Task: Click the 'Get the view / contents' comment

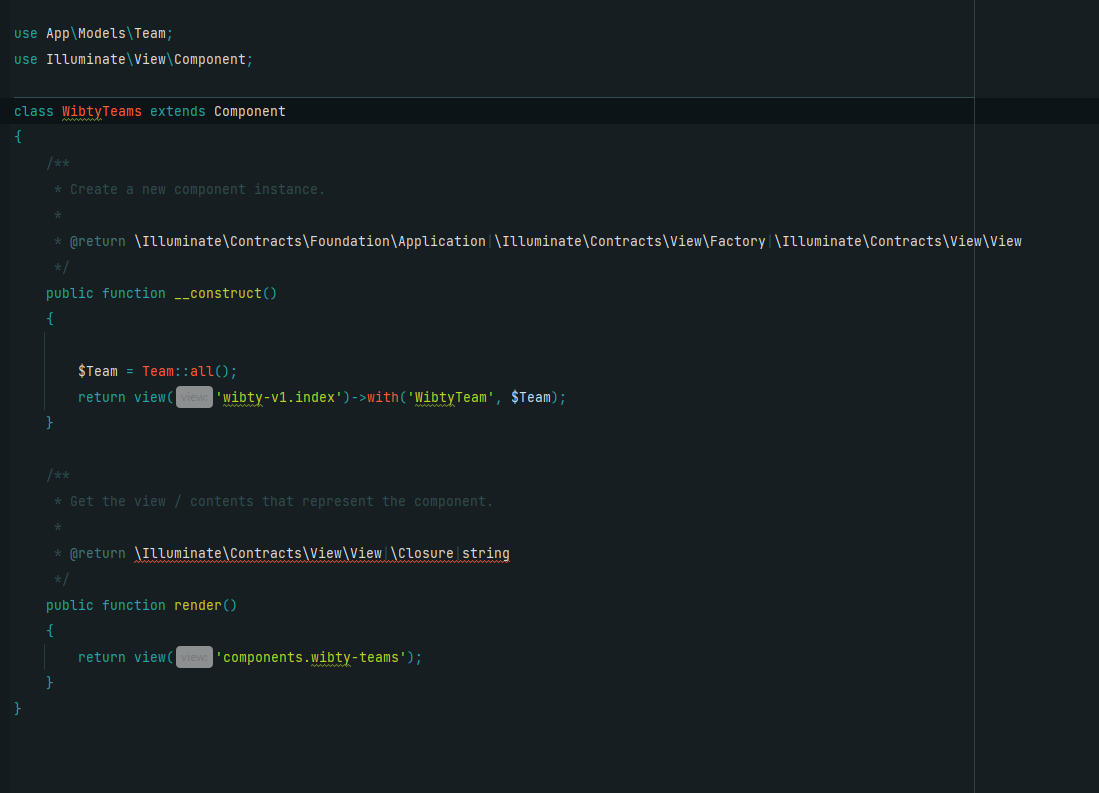Action: click(281, 501)
